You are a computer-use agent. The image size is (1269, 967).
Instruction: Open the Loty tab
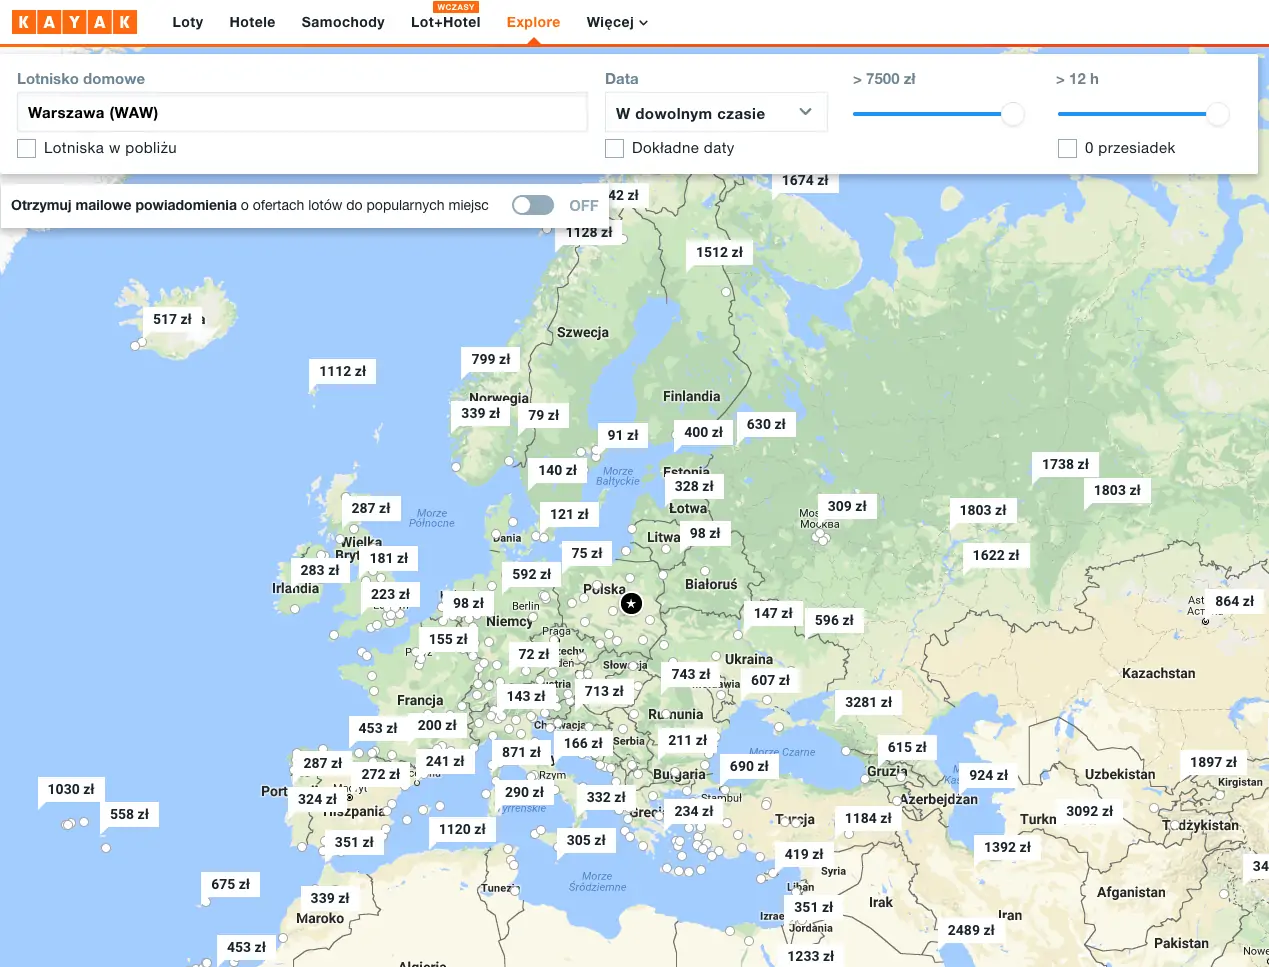point(187,22)
